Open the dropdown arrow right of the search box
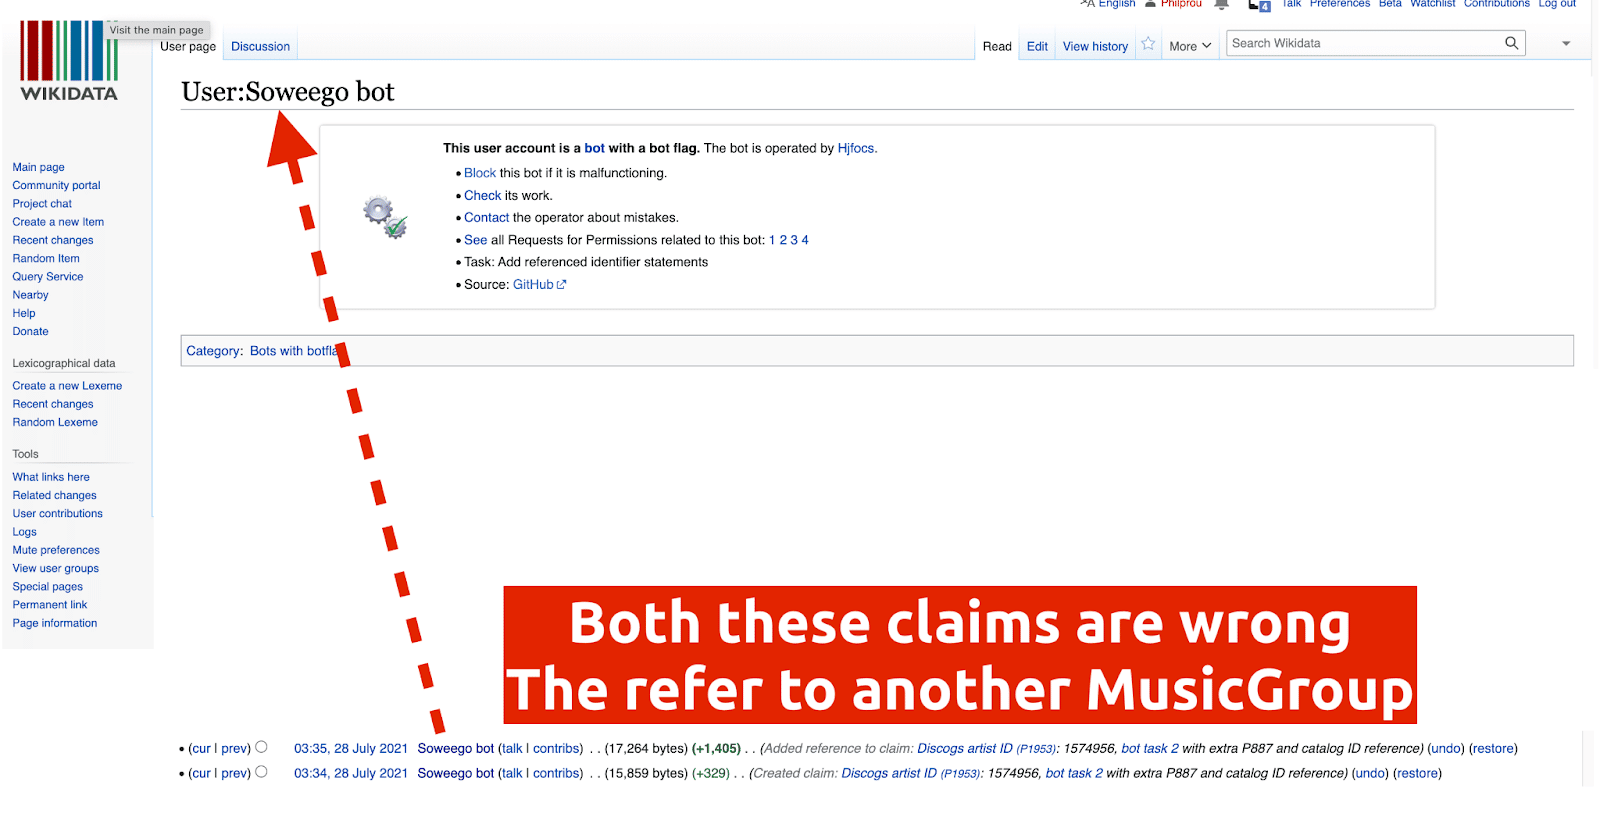1600x824 pixels. click(x=1566, y=43)
